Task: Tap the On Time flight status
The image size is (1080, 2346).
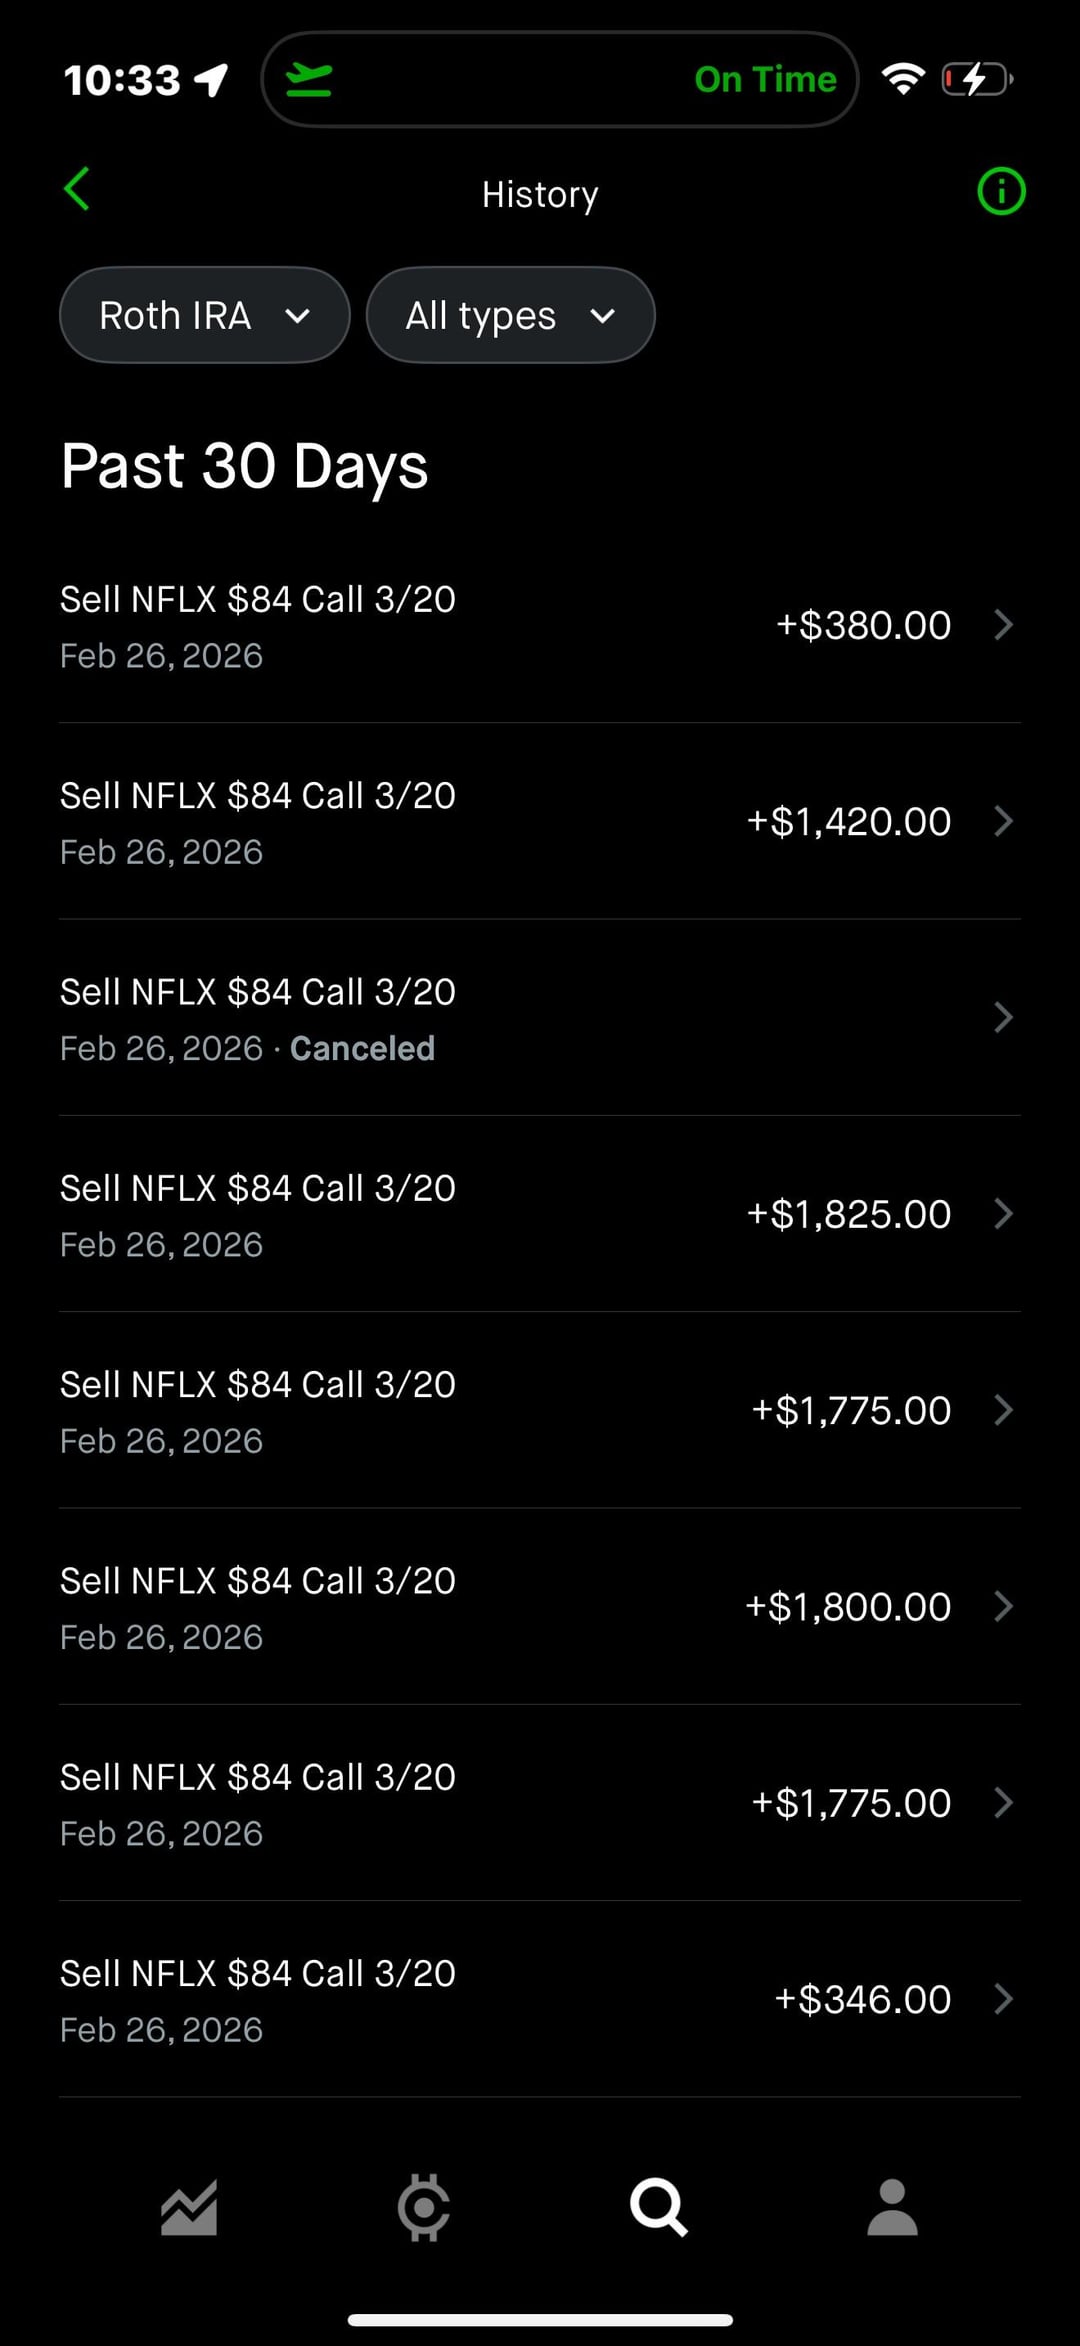Action: (765, 80)
